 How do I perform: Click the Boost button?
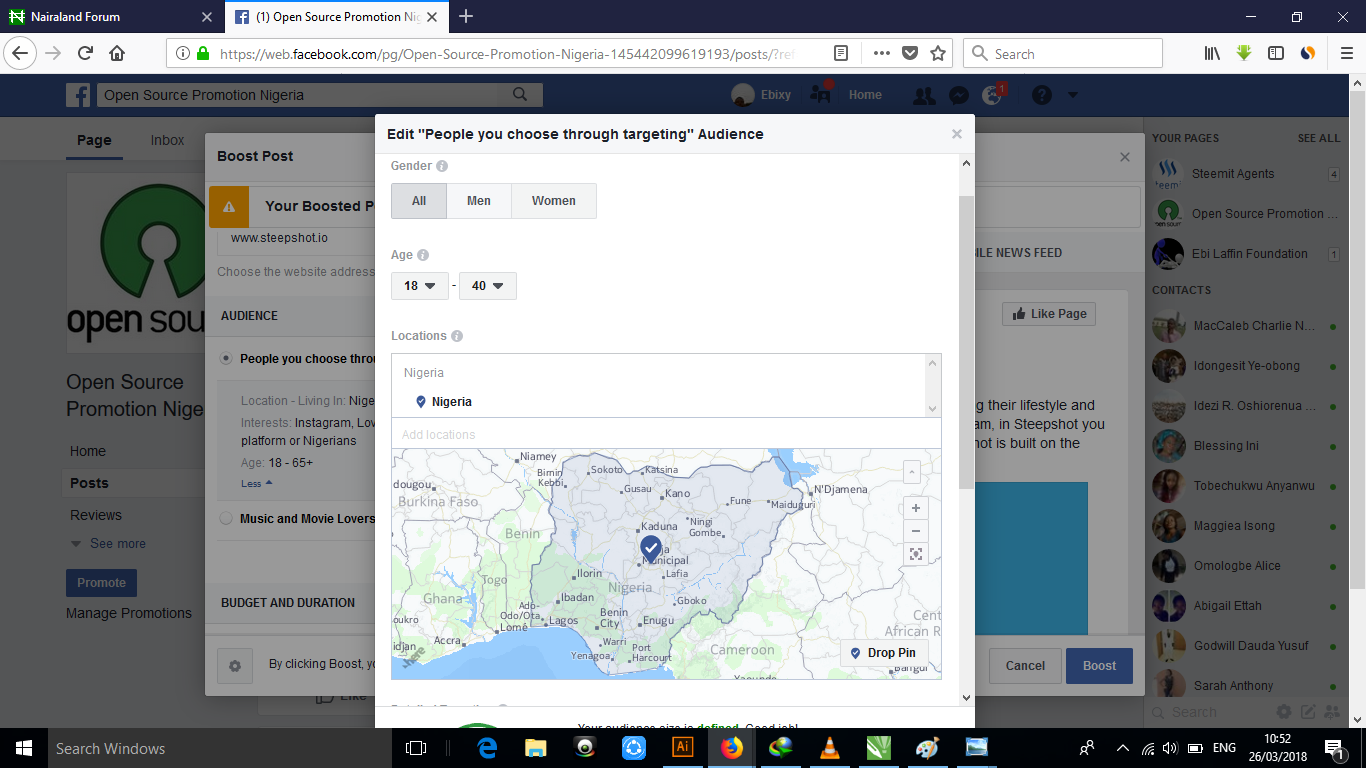[x=1099, y=666]
